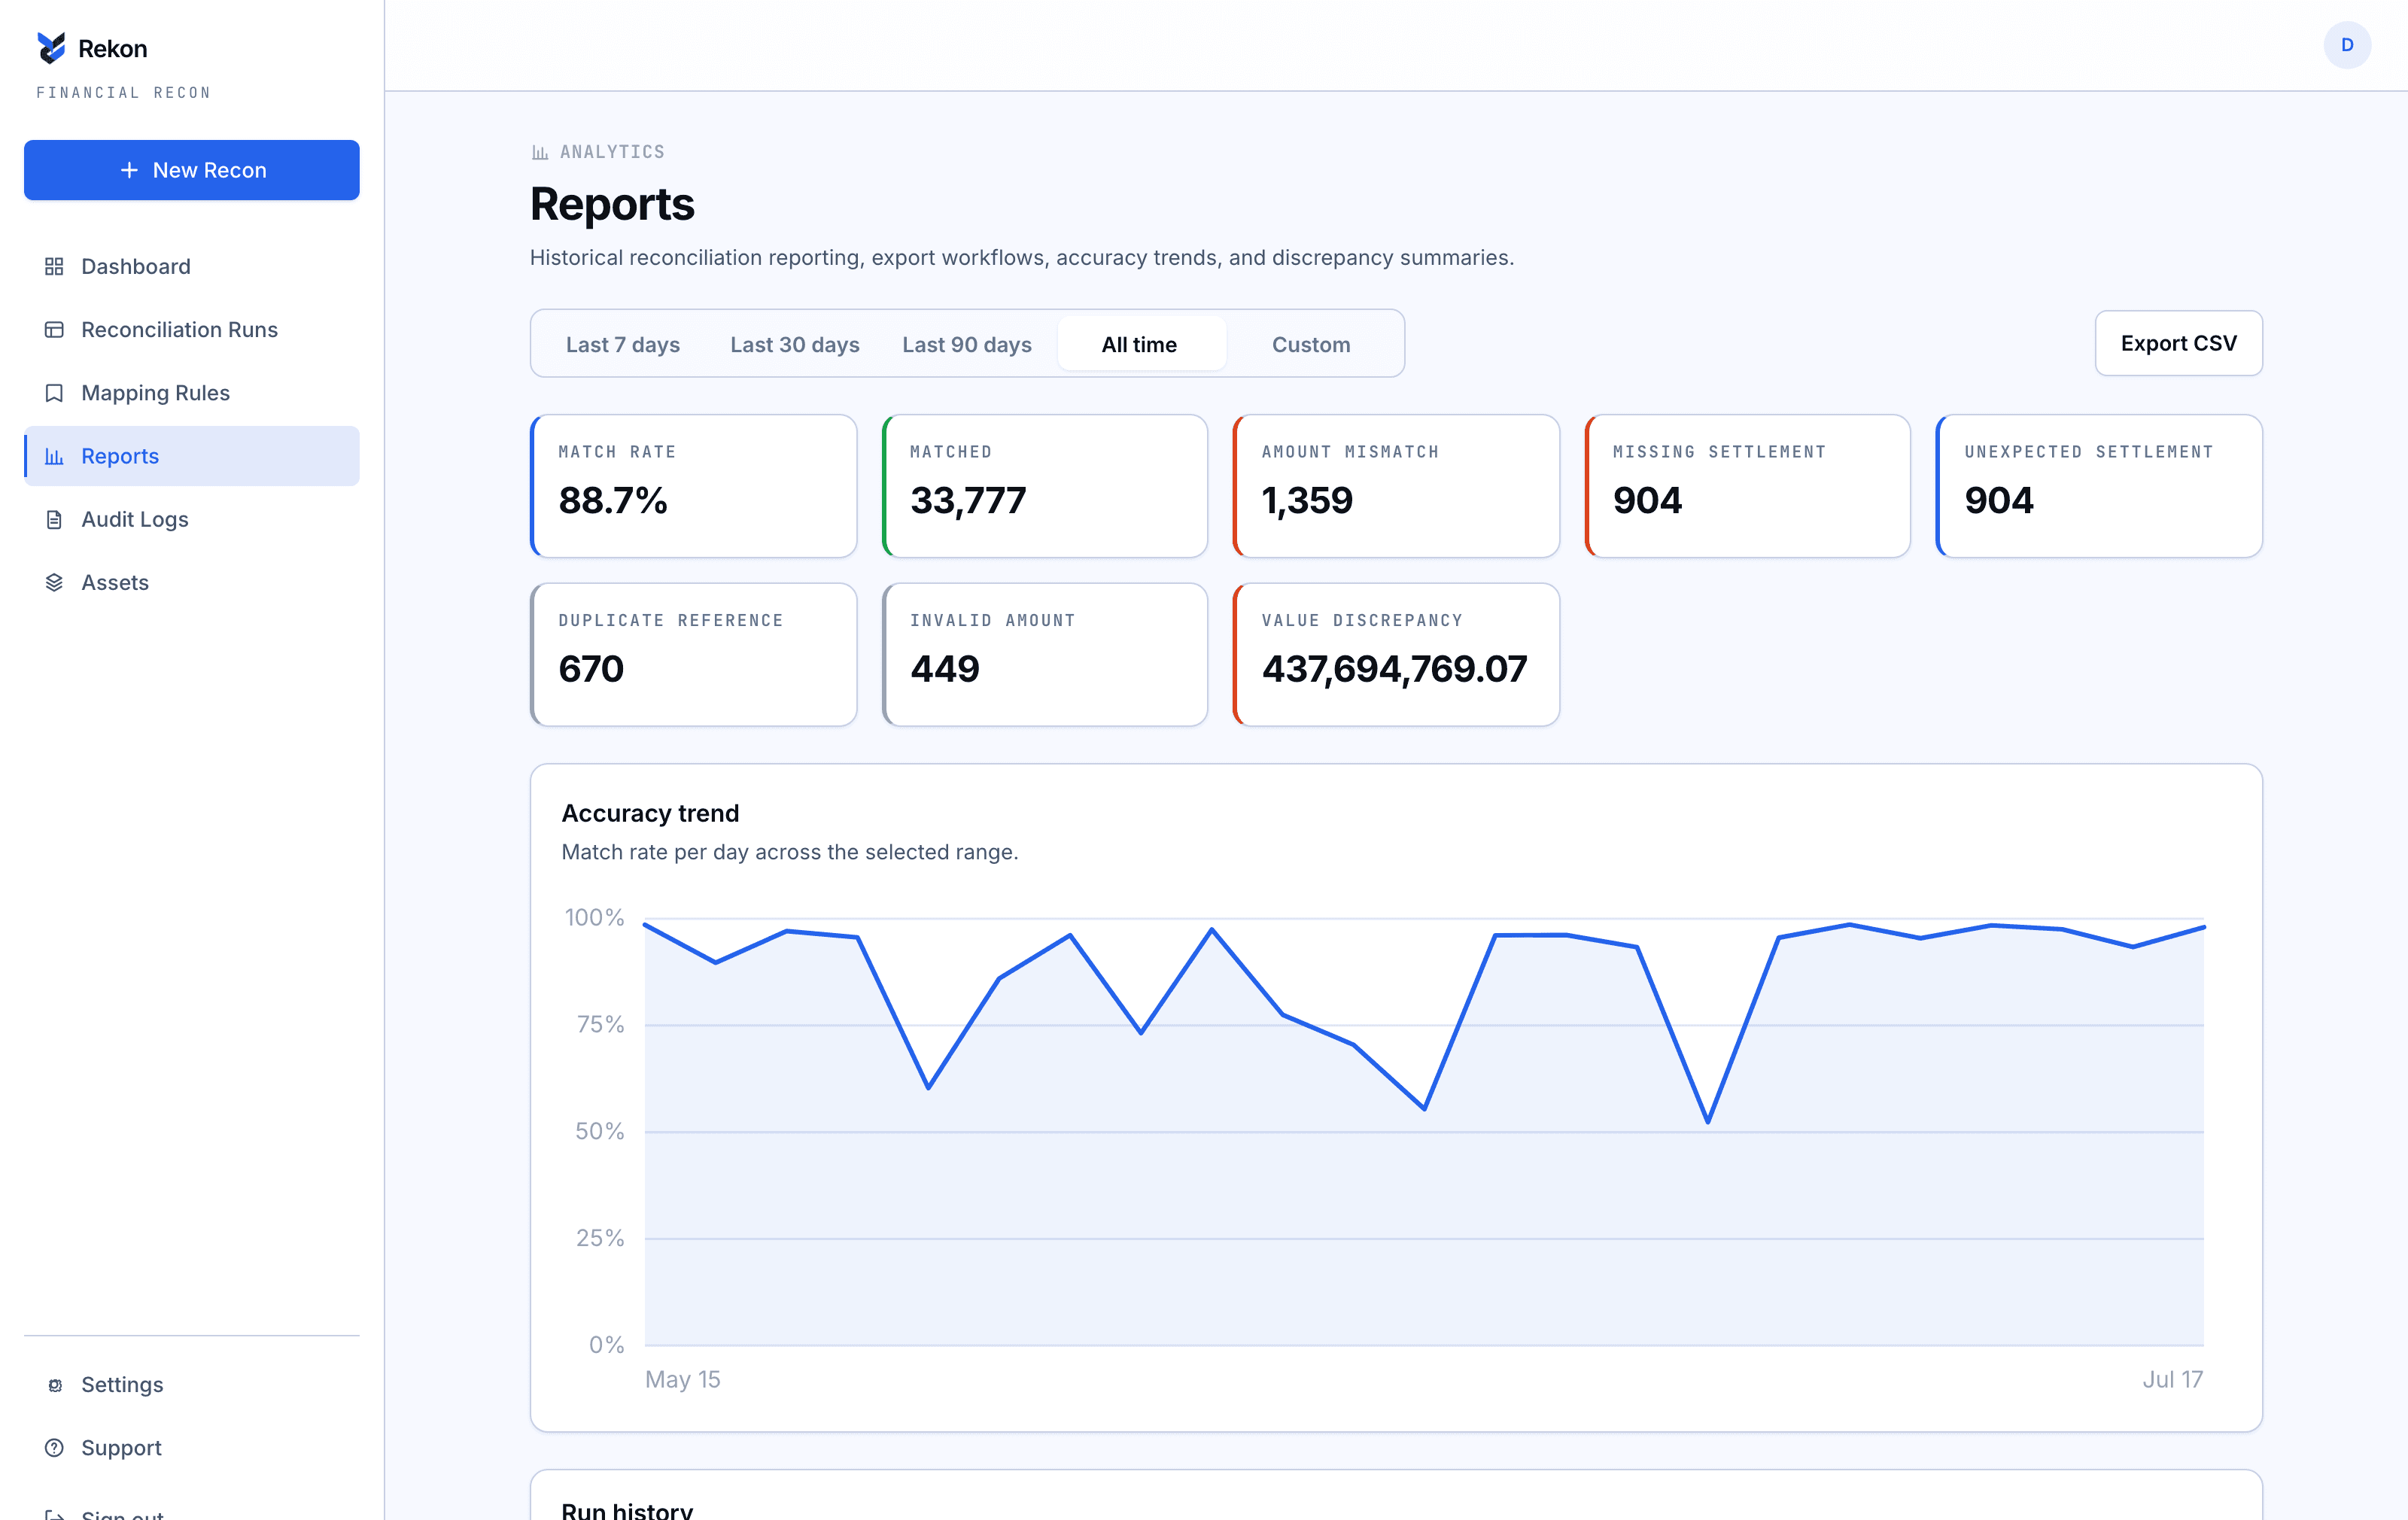Image resolution: width=2408 pixels, height=1520 pixels.
Task: Click the 25% axis label
Action: point(600,1238)
